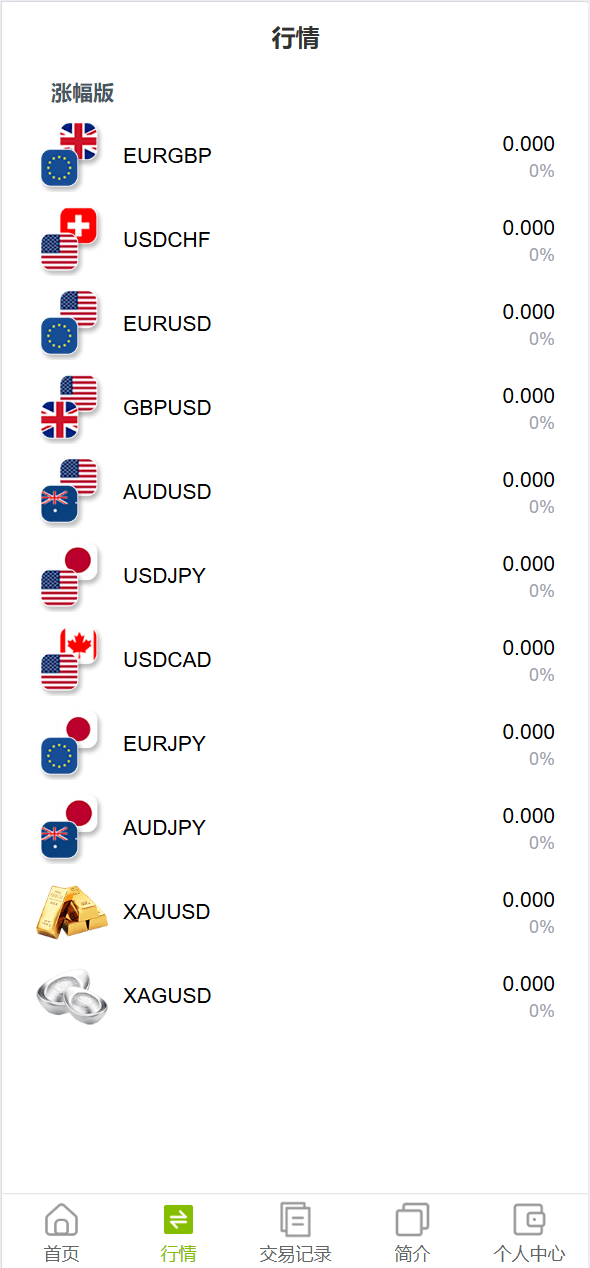The image size is (590, 1268).
Task: Click the 行情 page title
Action: 295,39
